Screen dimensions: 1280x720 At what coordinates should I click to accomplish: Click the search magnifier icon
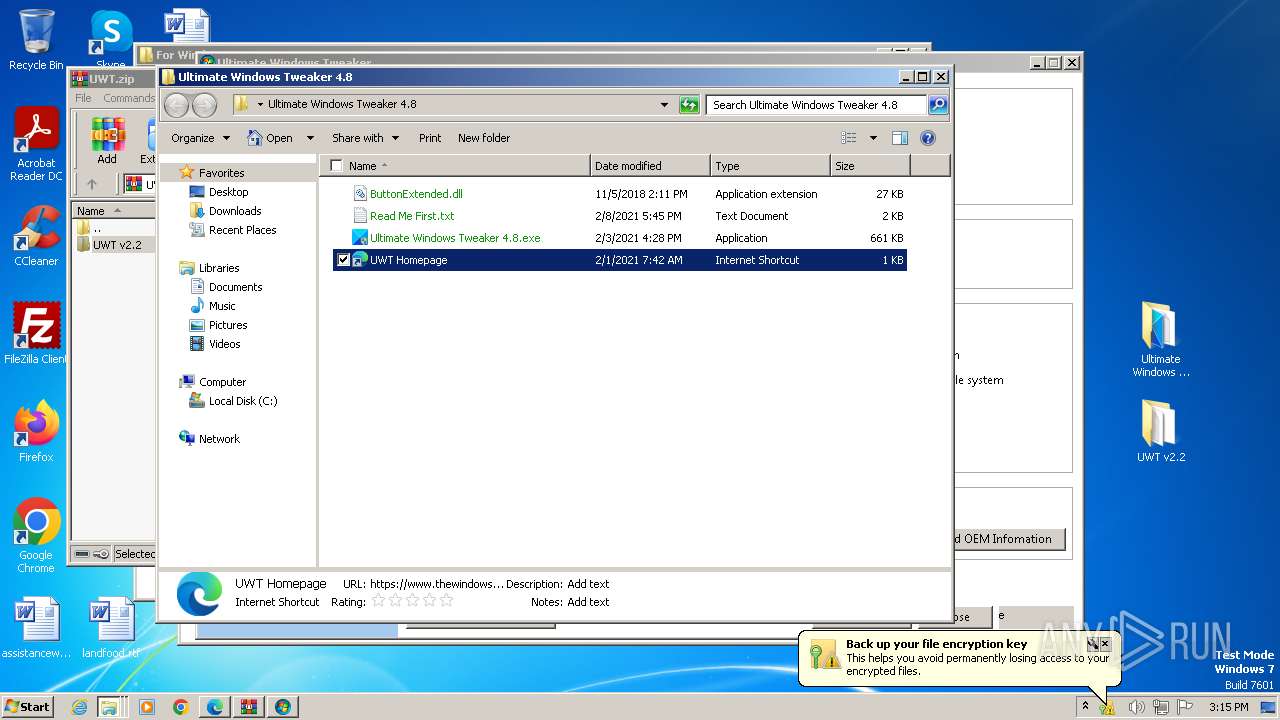point(938,104)
